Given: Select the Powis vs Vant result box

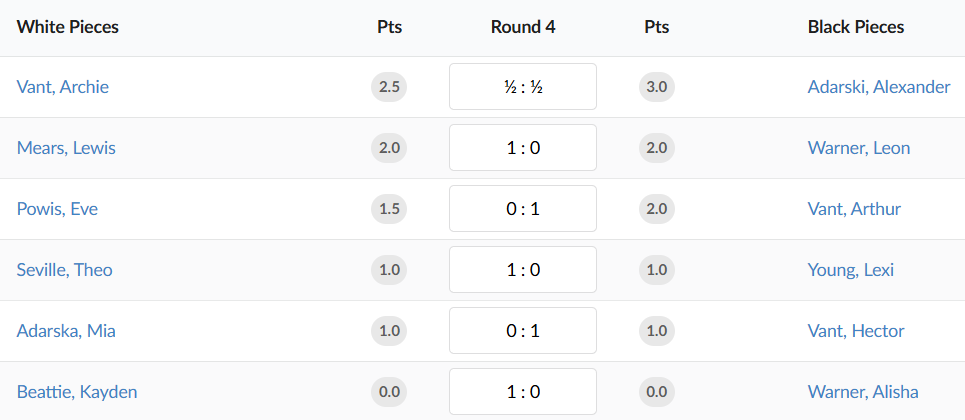Looking at the screenshot, I should coord(523,209).
